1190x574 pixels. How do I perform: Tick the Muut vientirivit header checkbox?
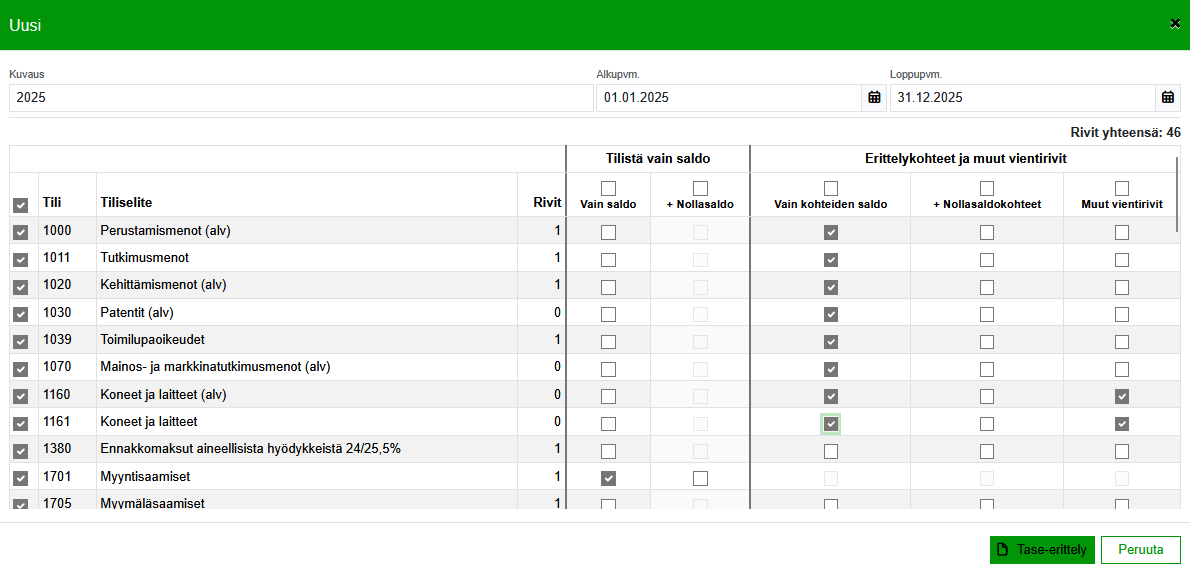coord(1122,188)
